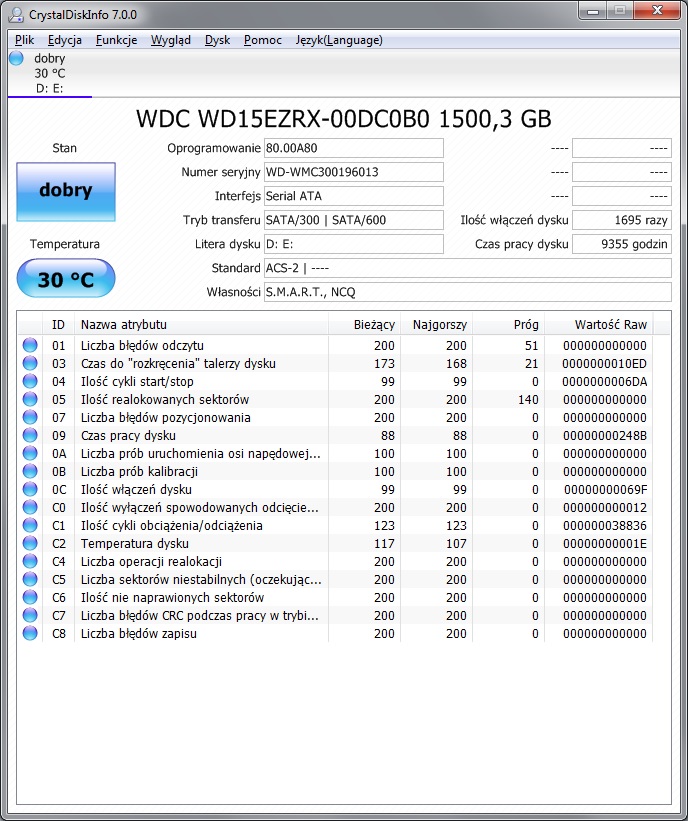Click the 'Temperatura dysku' attribute name
The image size is (688, 821).
[135, 543]
